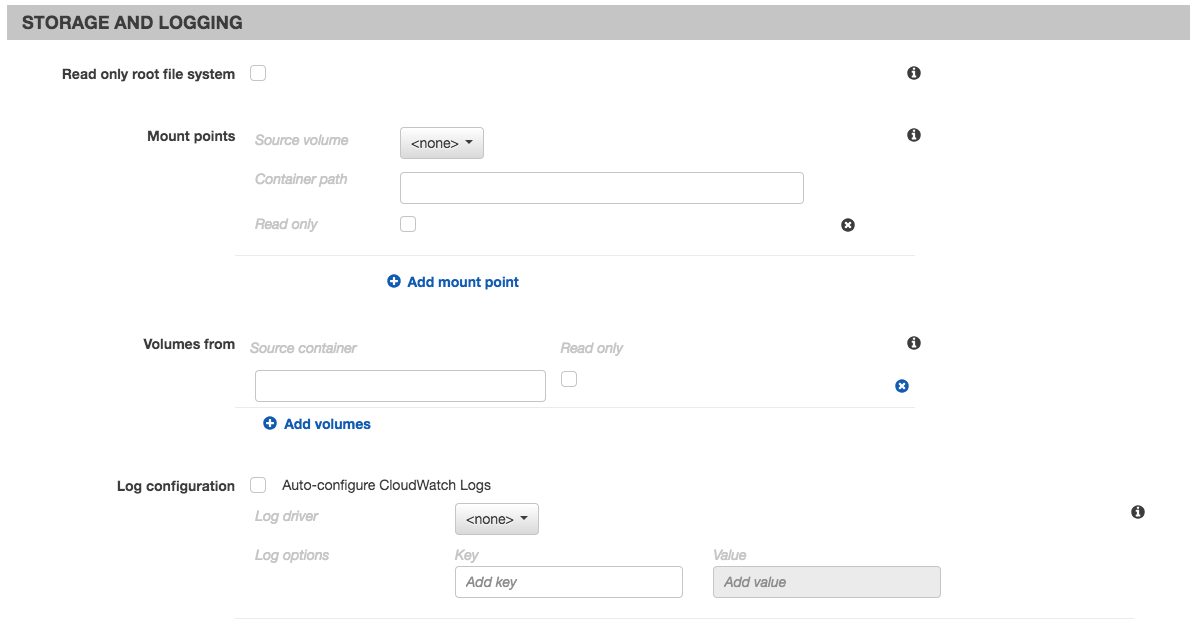Focus the Container path text field
This screenshot has width=1200, height=636.
coord(601,188)
